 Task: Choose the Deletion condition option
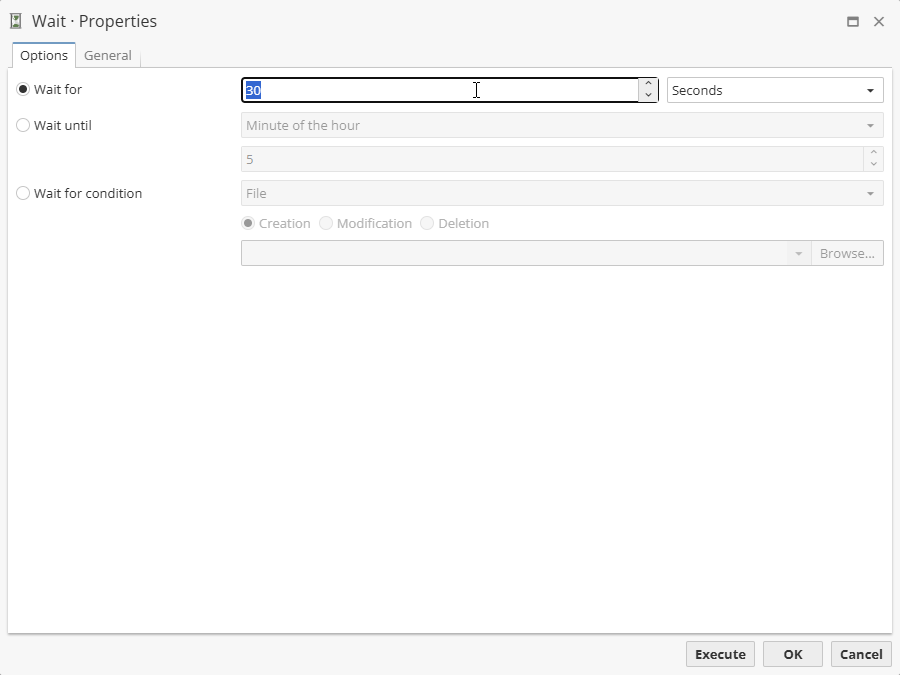427,223
